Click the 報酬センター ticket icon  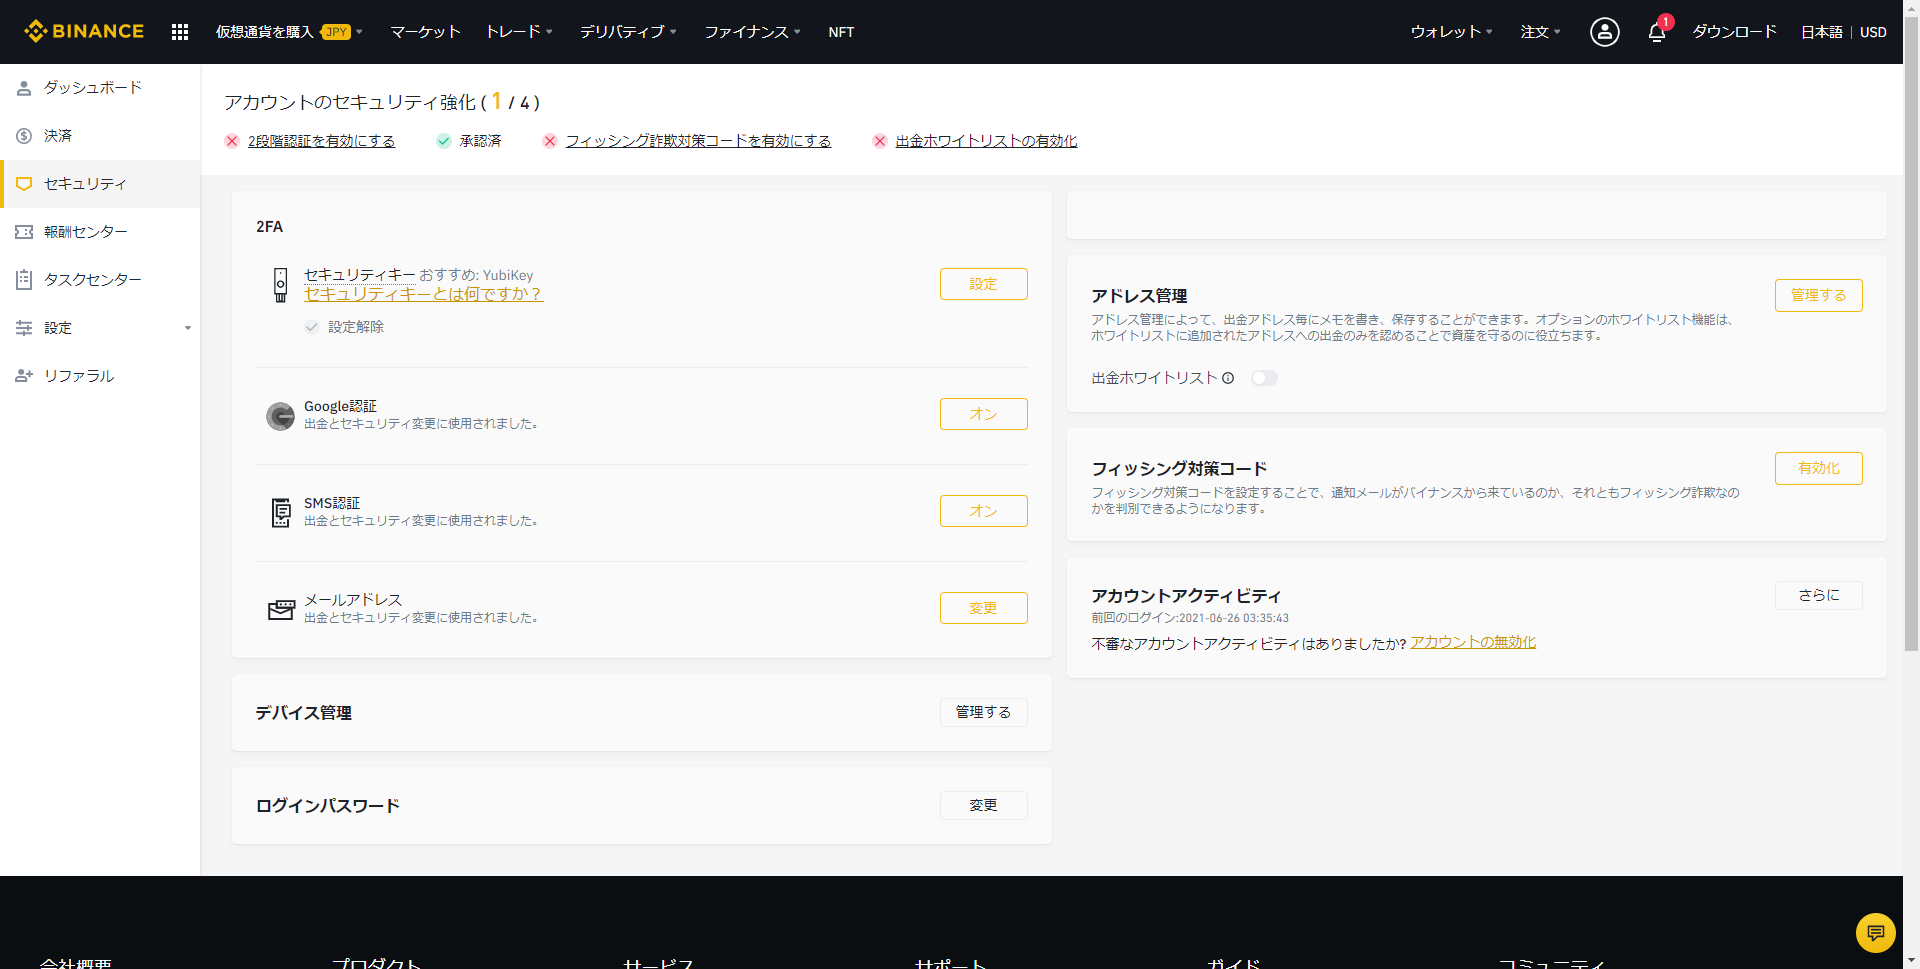tap(24, 232)
